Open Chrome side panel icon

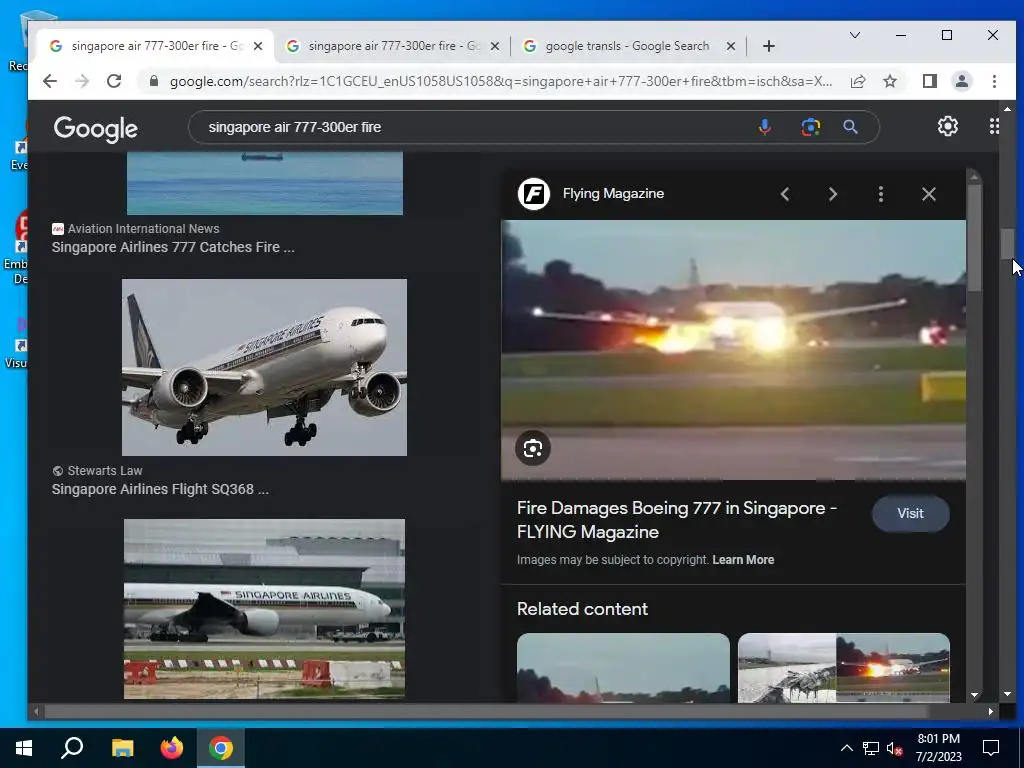(x=929, y=81)
